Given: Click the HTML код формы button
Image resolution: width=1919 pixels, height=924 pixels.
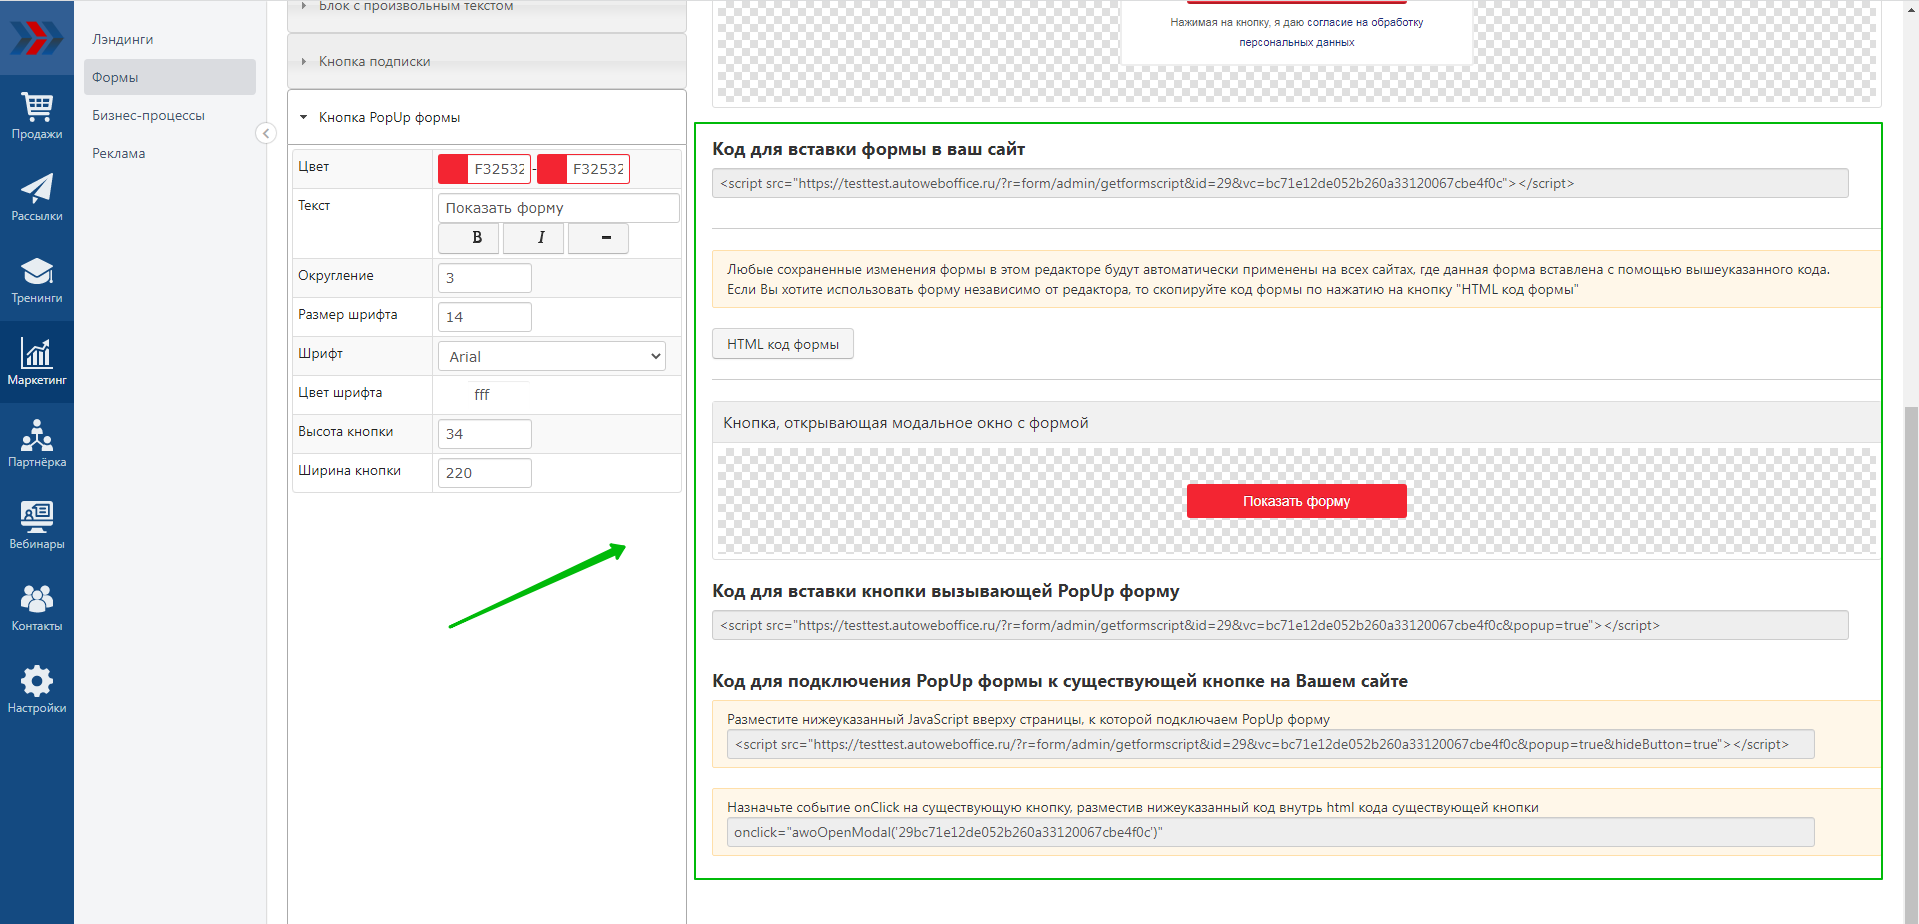Looking at the screenshot, I should pyautogui.click(x=782, y=344).
